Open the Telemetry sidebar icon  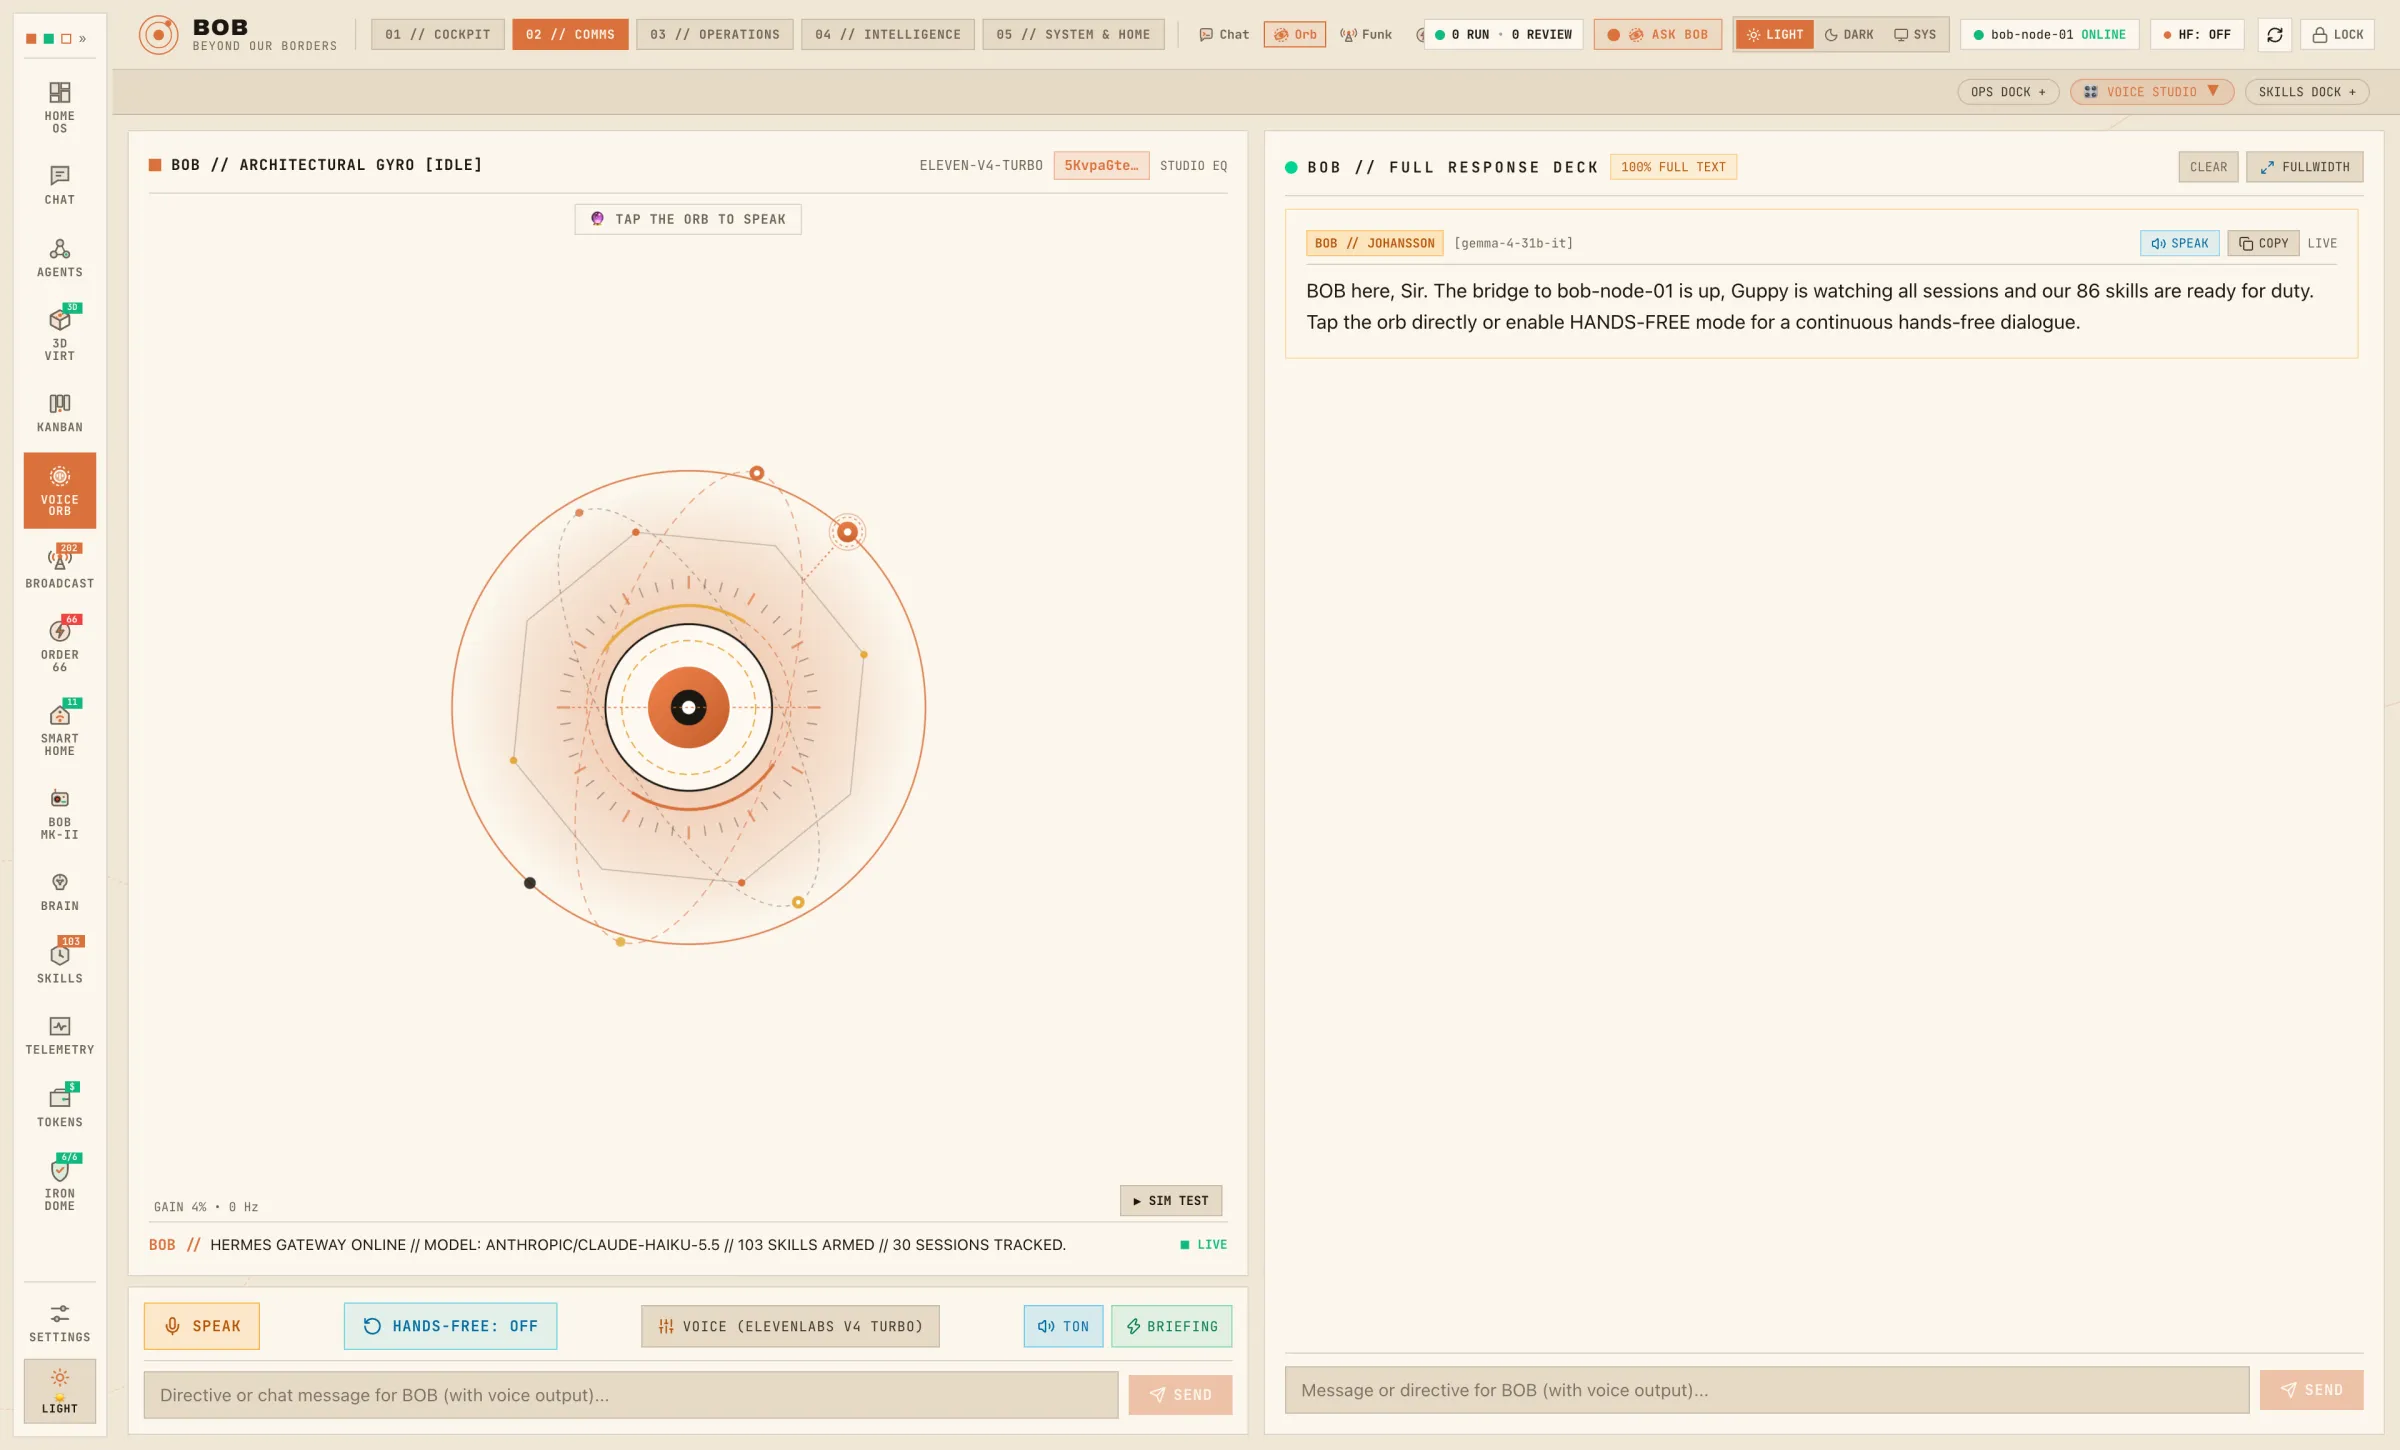point(60,1035)
